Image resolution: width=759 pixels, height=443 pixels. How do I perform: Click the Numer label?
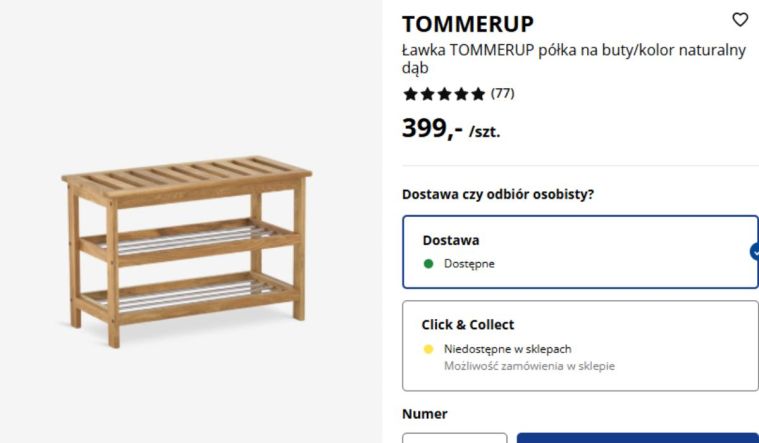[x=424, y=413]
